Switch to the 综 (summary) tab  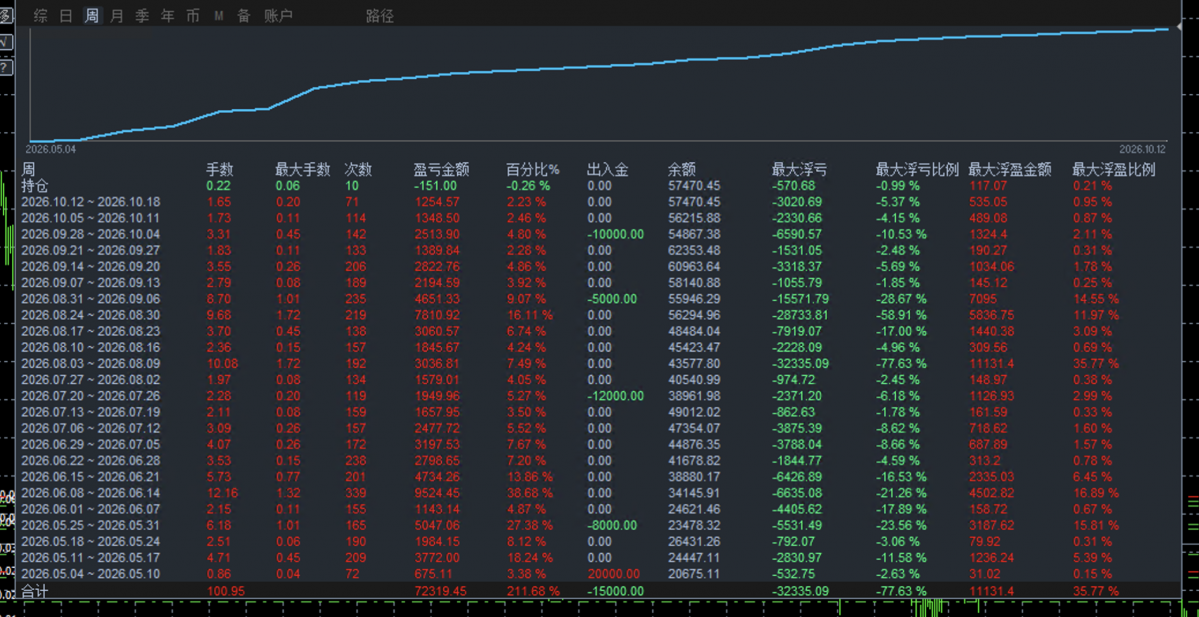[x=41, y=15]
